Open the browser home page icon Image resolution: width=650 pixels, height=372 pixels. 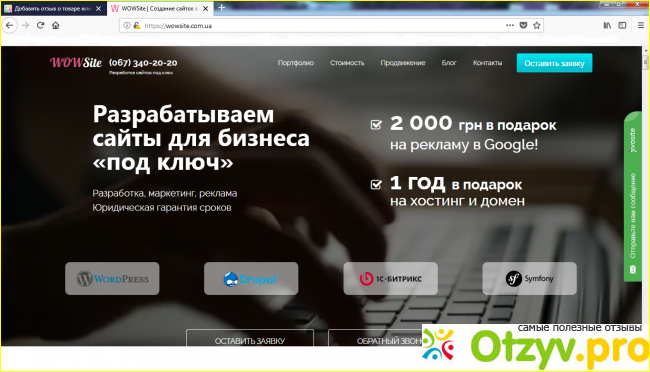coord(56,25)
